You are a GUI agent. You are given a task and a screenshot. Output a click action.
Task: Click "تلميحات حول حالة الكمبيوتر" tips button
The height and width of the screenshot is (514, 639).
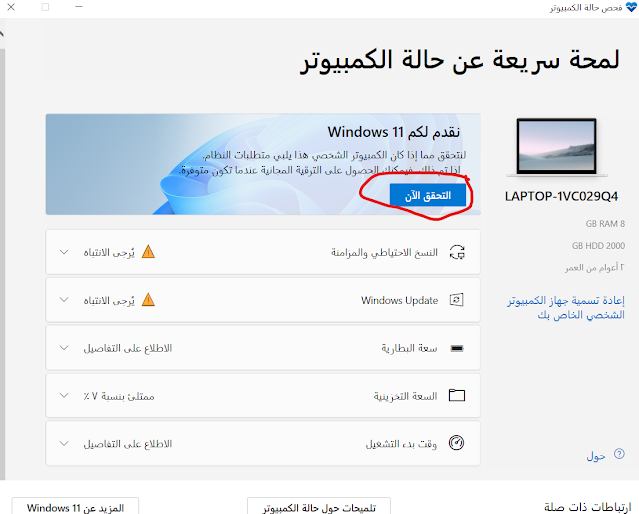click(x=319, y=507)
